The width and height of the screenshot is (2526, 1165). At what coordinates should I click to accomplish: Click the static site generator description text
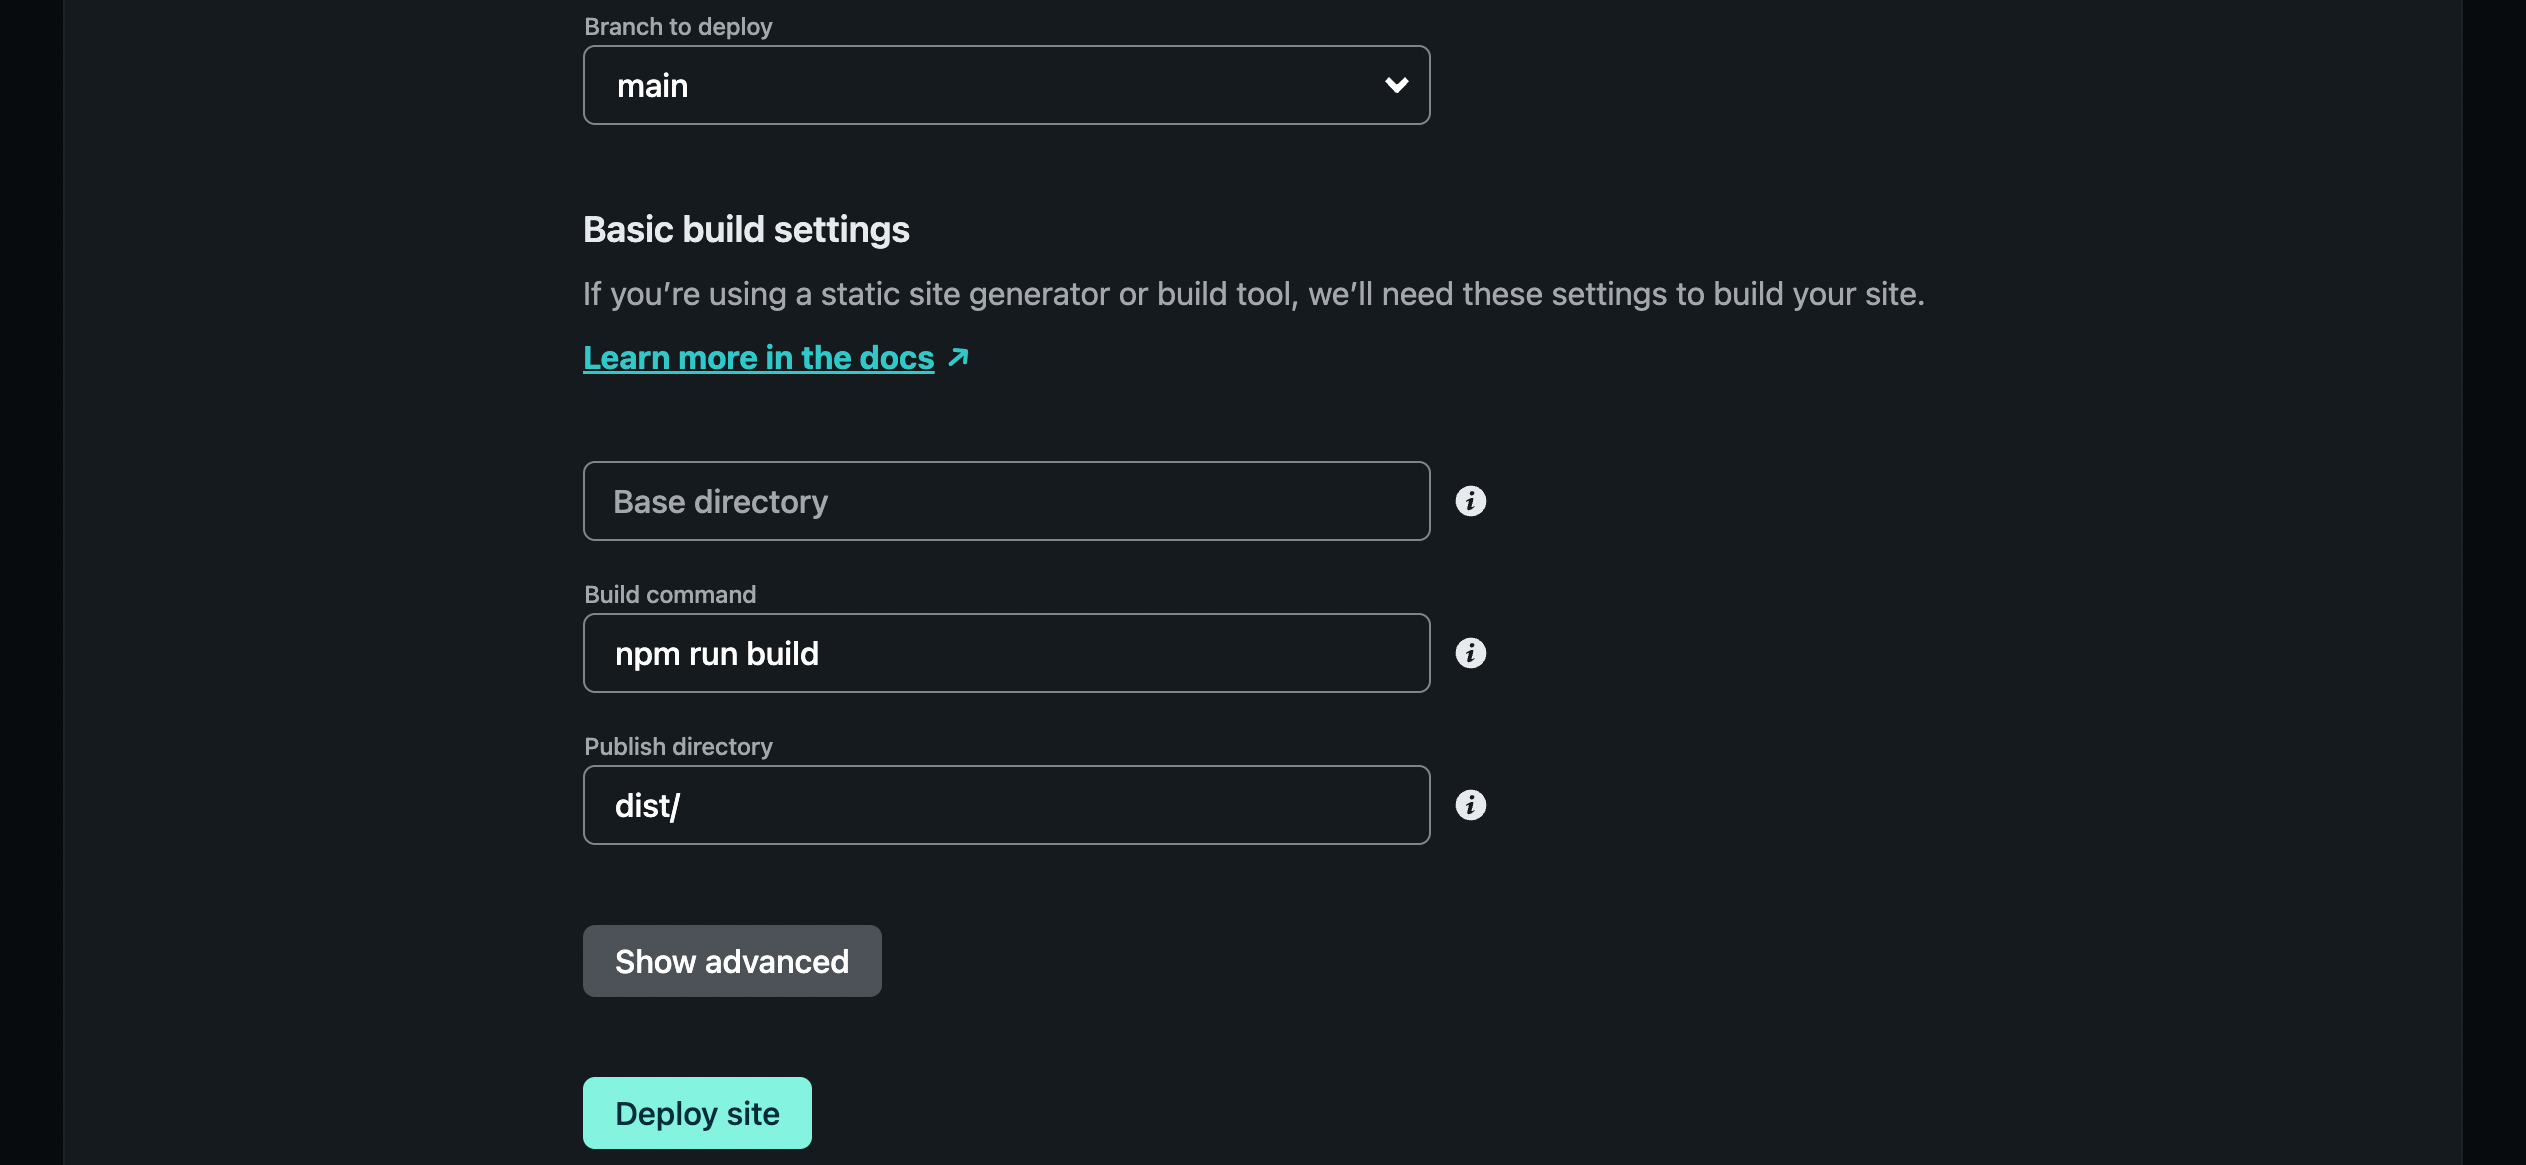[x=1253, y=294]
